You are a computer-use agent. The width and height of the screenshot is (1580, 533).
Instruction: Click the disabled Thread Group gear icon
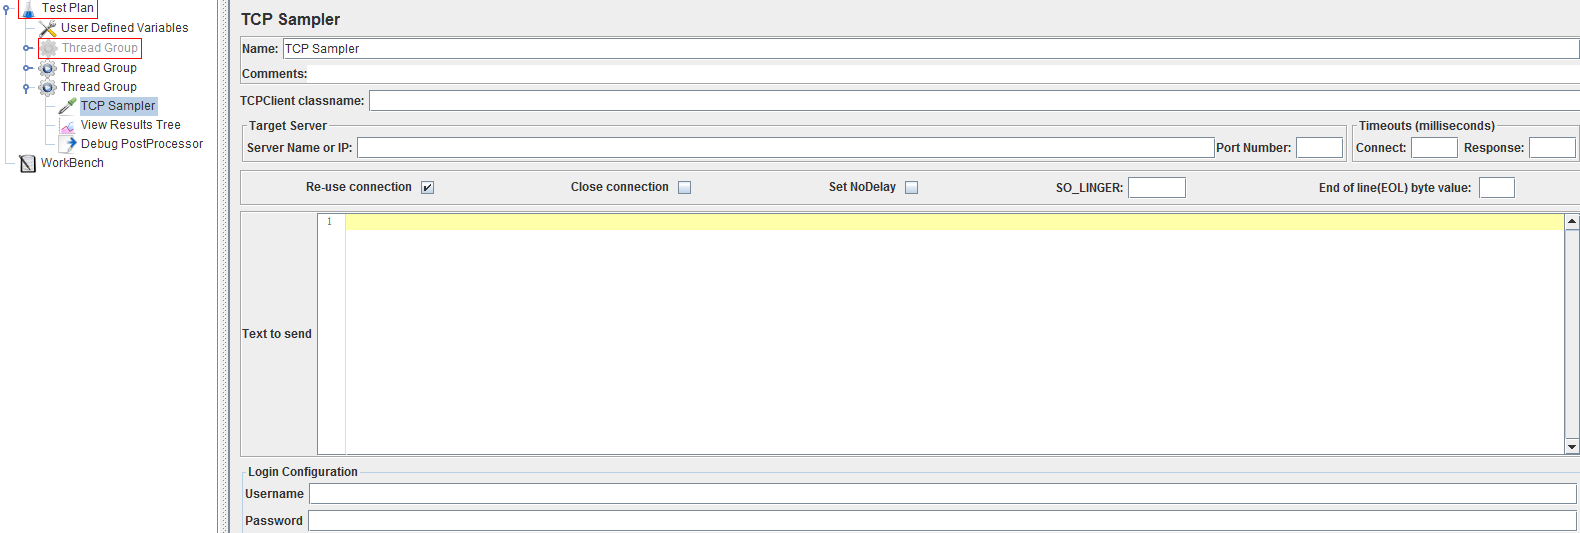coord(49,48)
